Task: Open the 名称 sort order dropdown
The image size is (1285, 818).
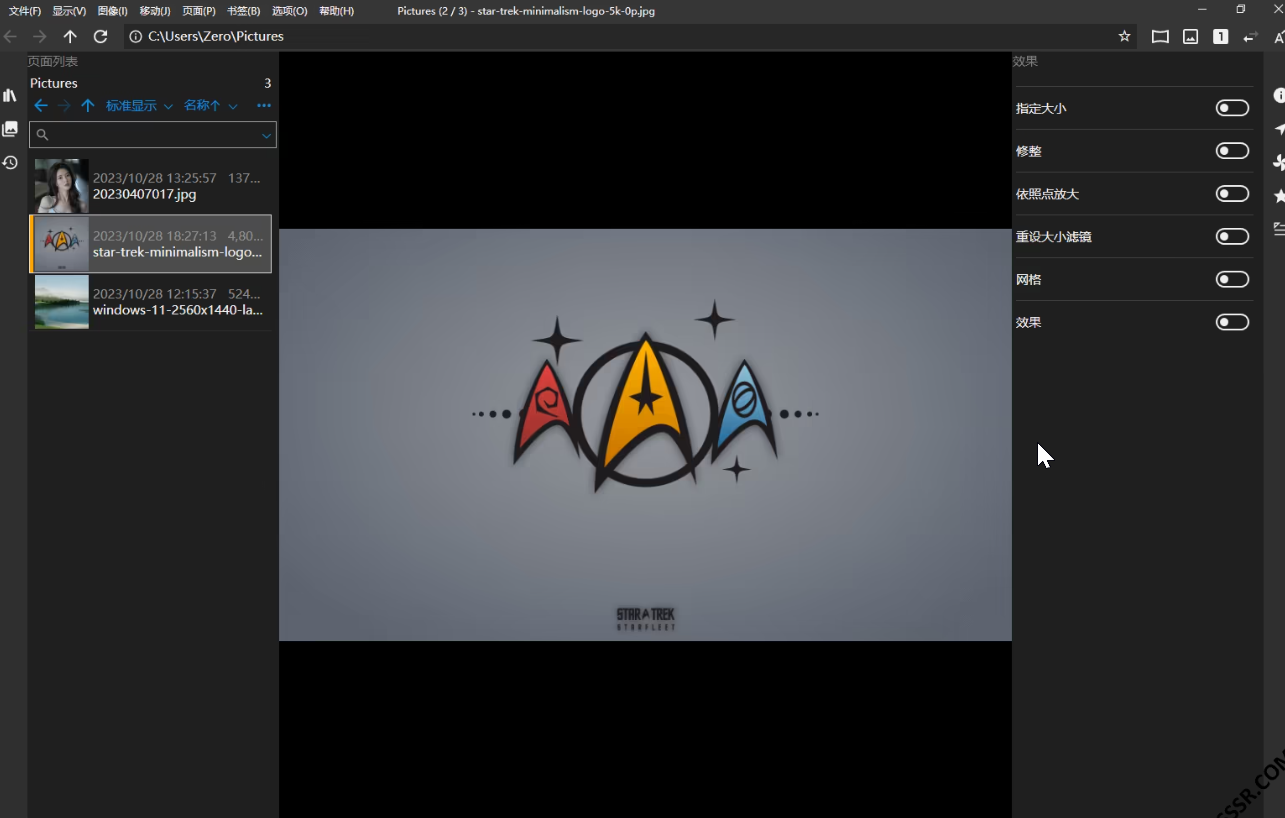Action: tap(210, 106)
